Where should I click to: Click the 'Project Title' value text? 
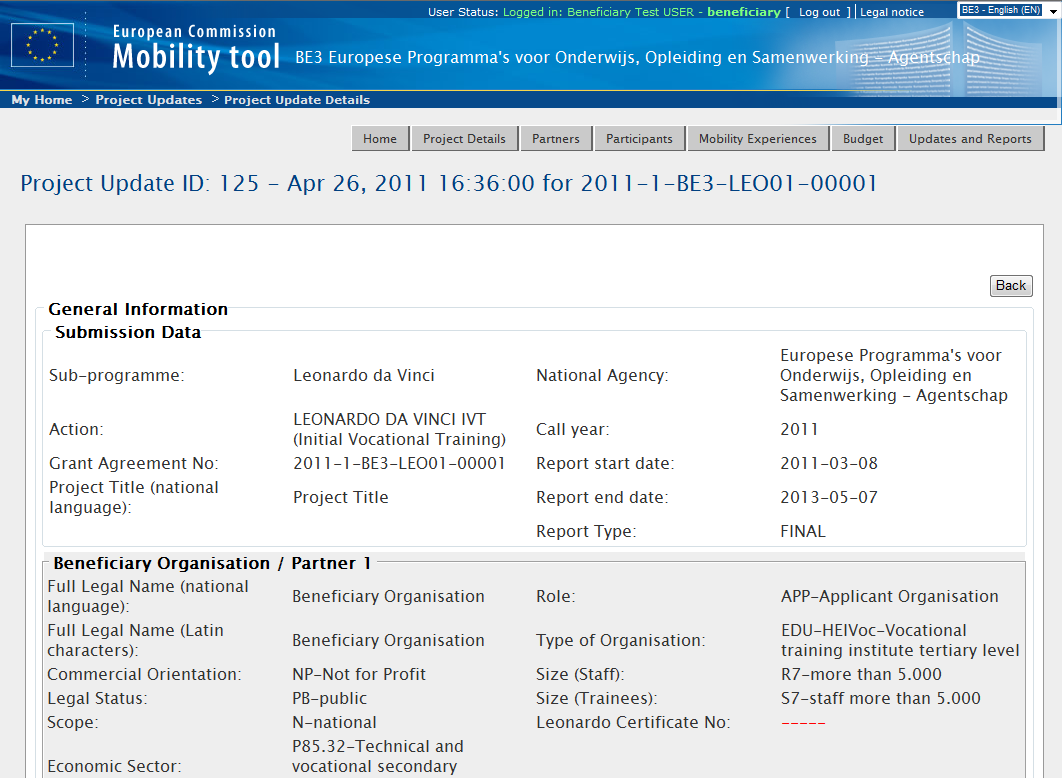341,498
